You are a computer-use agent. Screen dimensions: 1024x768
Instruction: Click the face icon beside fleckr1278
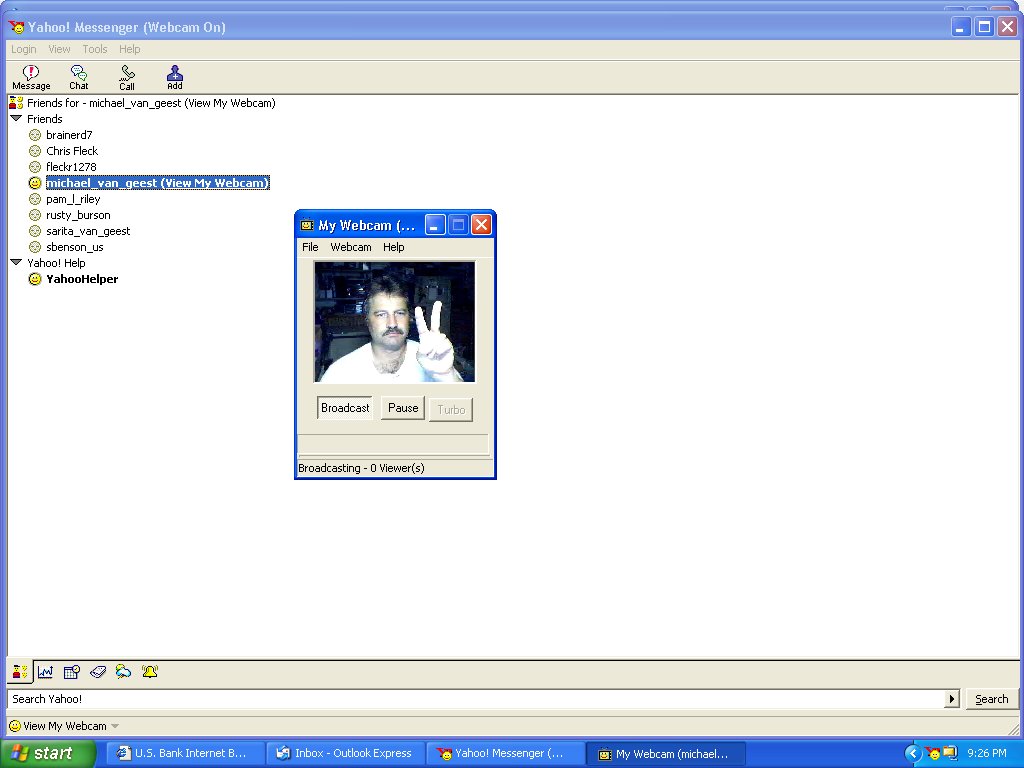35,167
